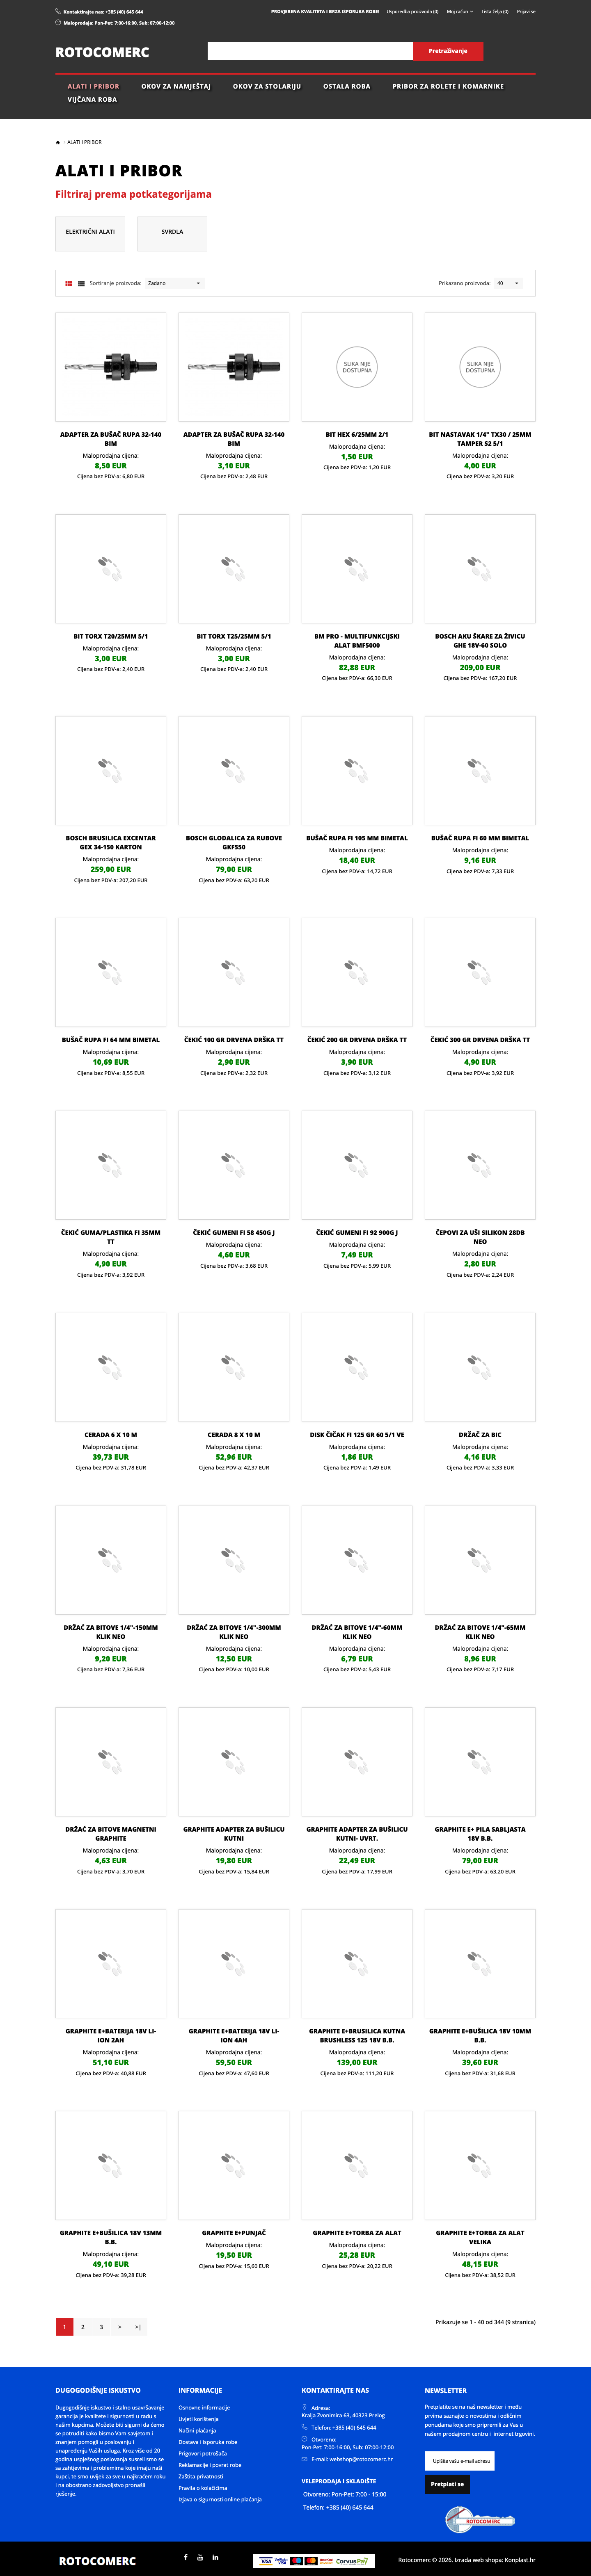Open the Ostala roba menu item
This screenshot has height=2576, width=591.
[346, 86]
